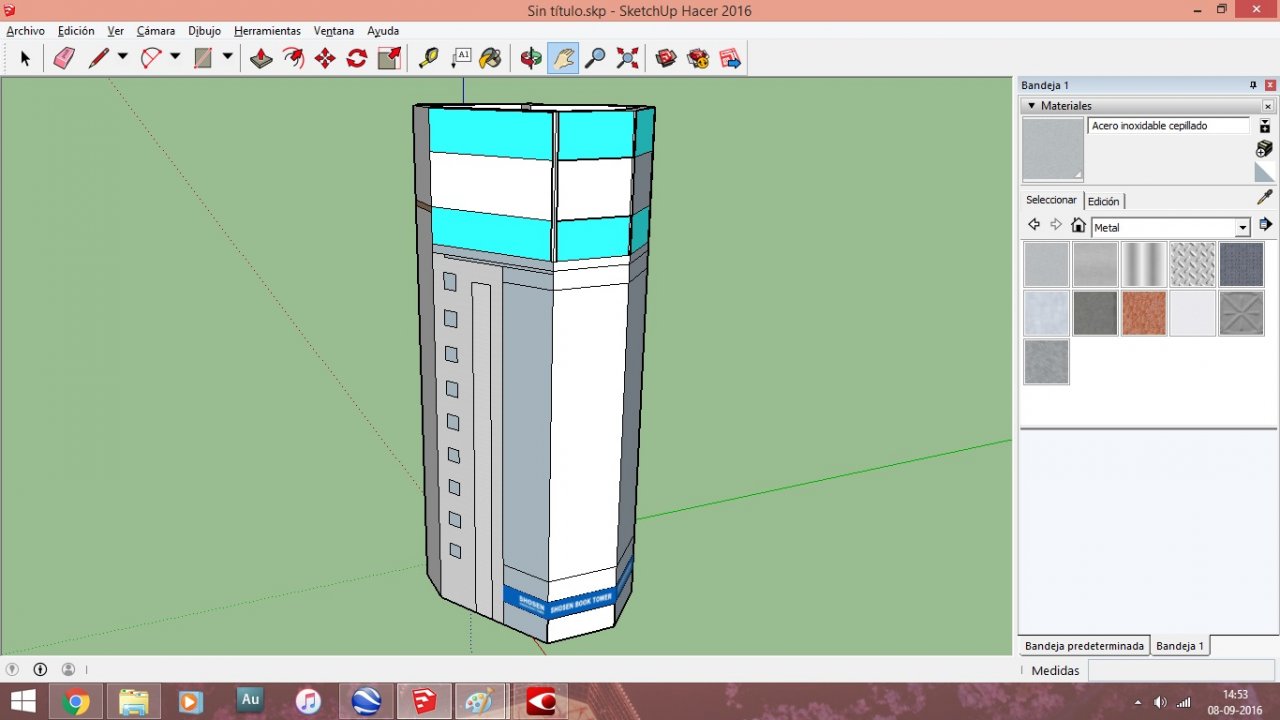Collapse the Materiales panel

[x=1032, y=106]
